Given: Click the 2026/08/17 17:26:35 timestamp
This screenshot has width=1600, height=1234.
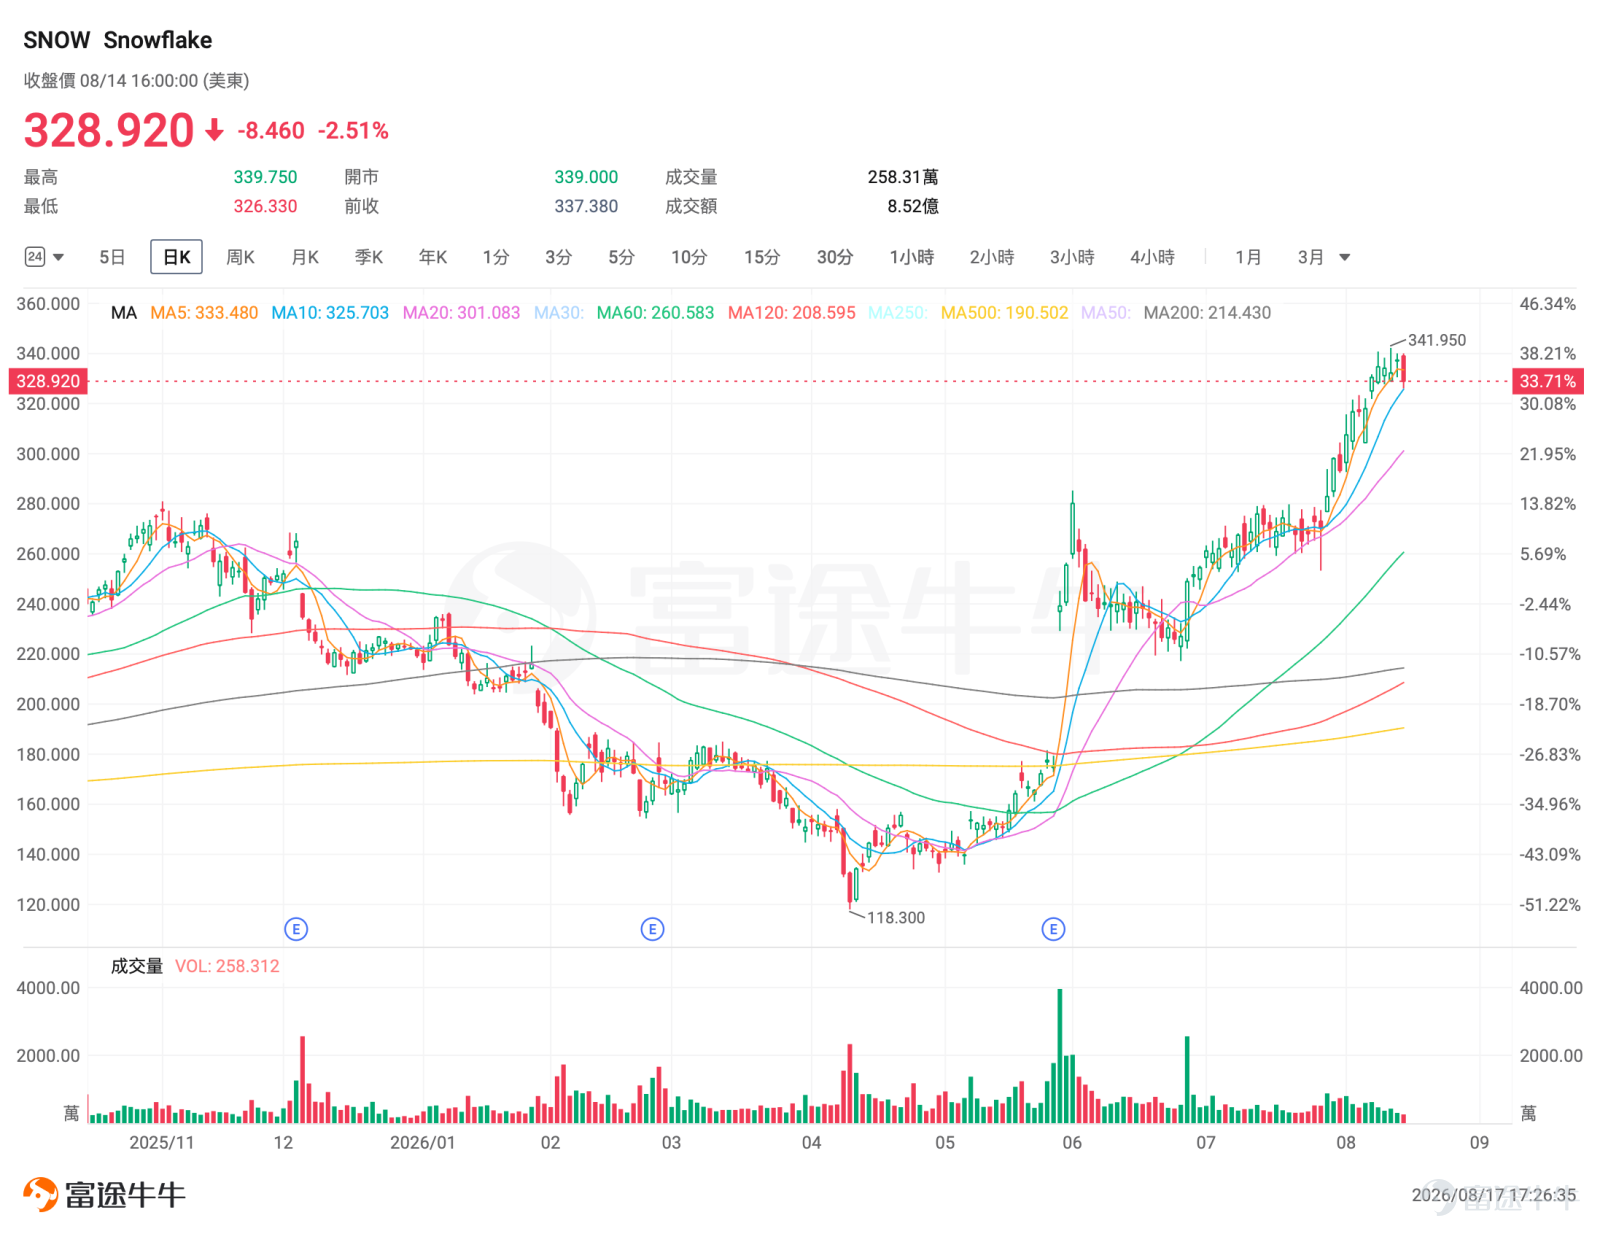Looking at the screenshot, I should pos(1494,1195).
